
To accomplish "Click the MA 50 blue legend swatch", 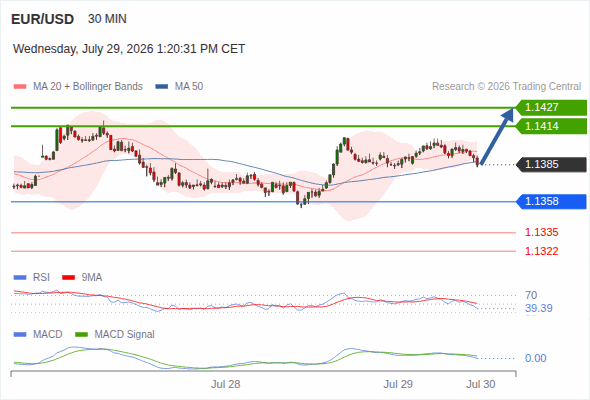I will pos(162,87).
